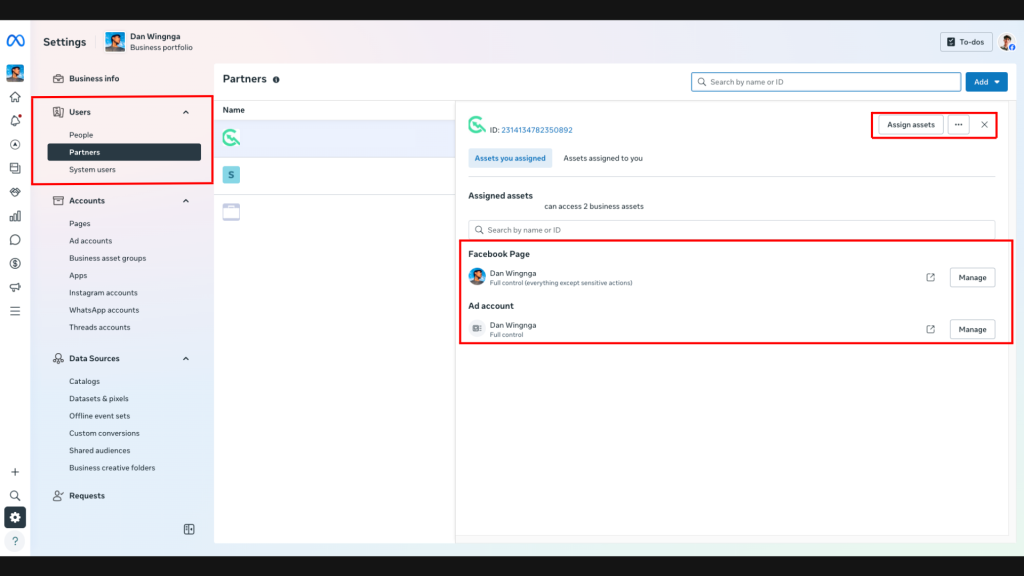Click the Partners info icon
The height and width of the screenshot is (576, 1024).
(x=276, y=80)
